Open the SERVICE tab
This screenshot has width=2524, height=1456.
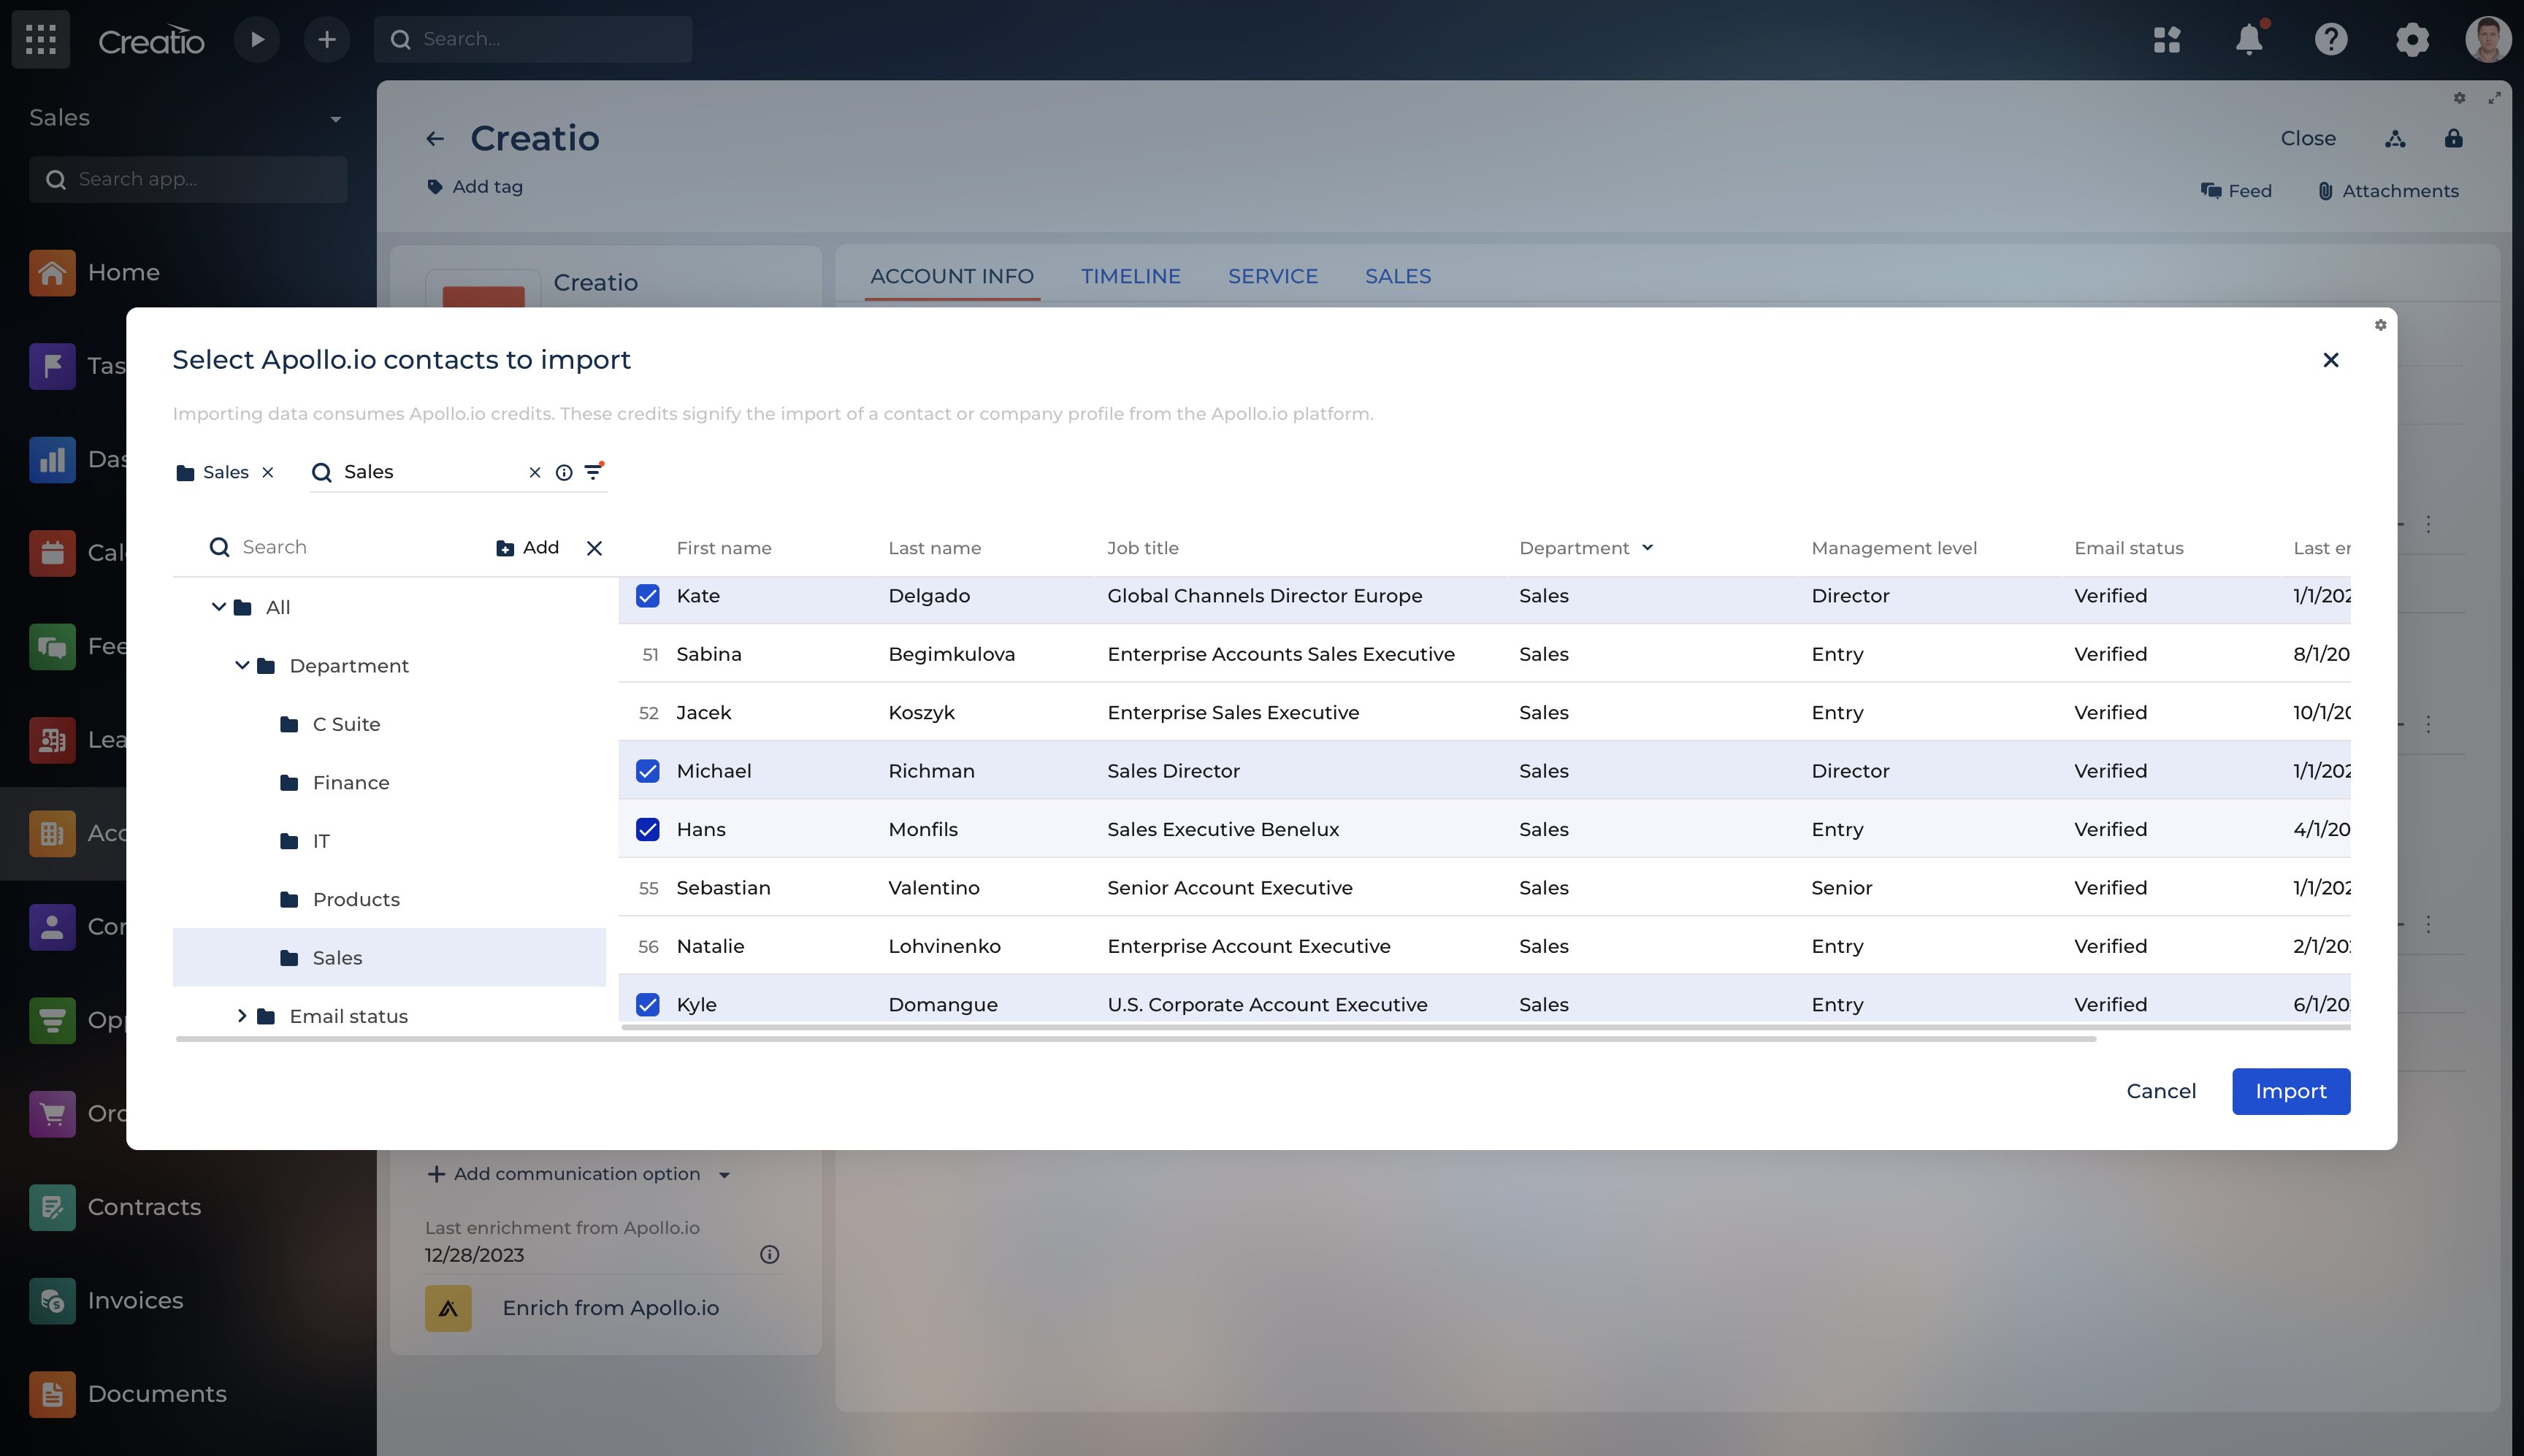[1272, 276]
